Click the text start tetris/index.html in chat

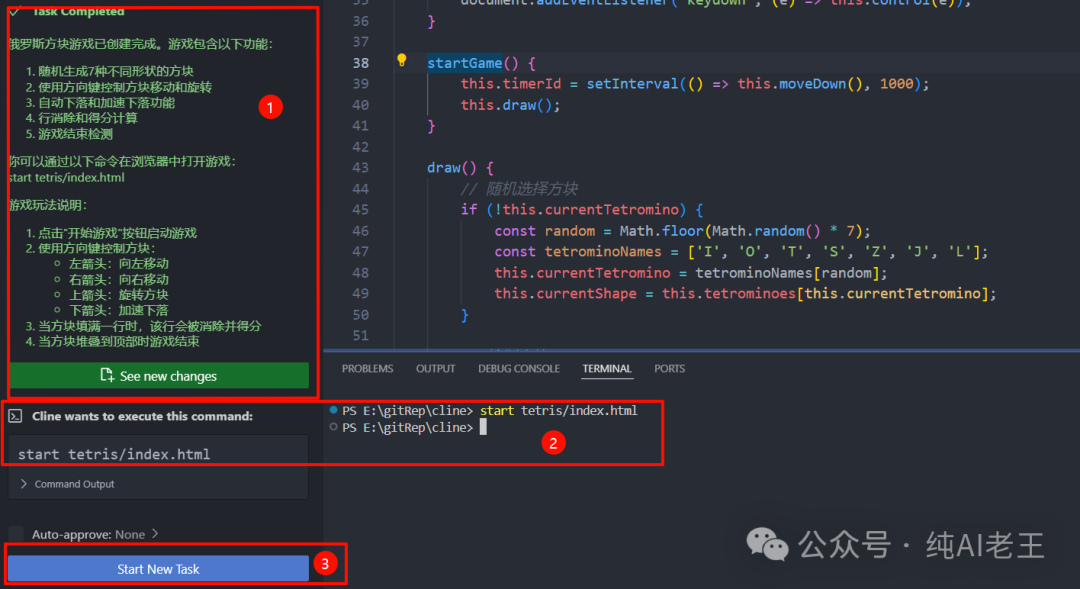(67, 177)
